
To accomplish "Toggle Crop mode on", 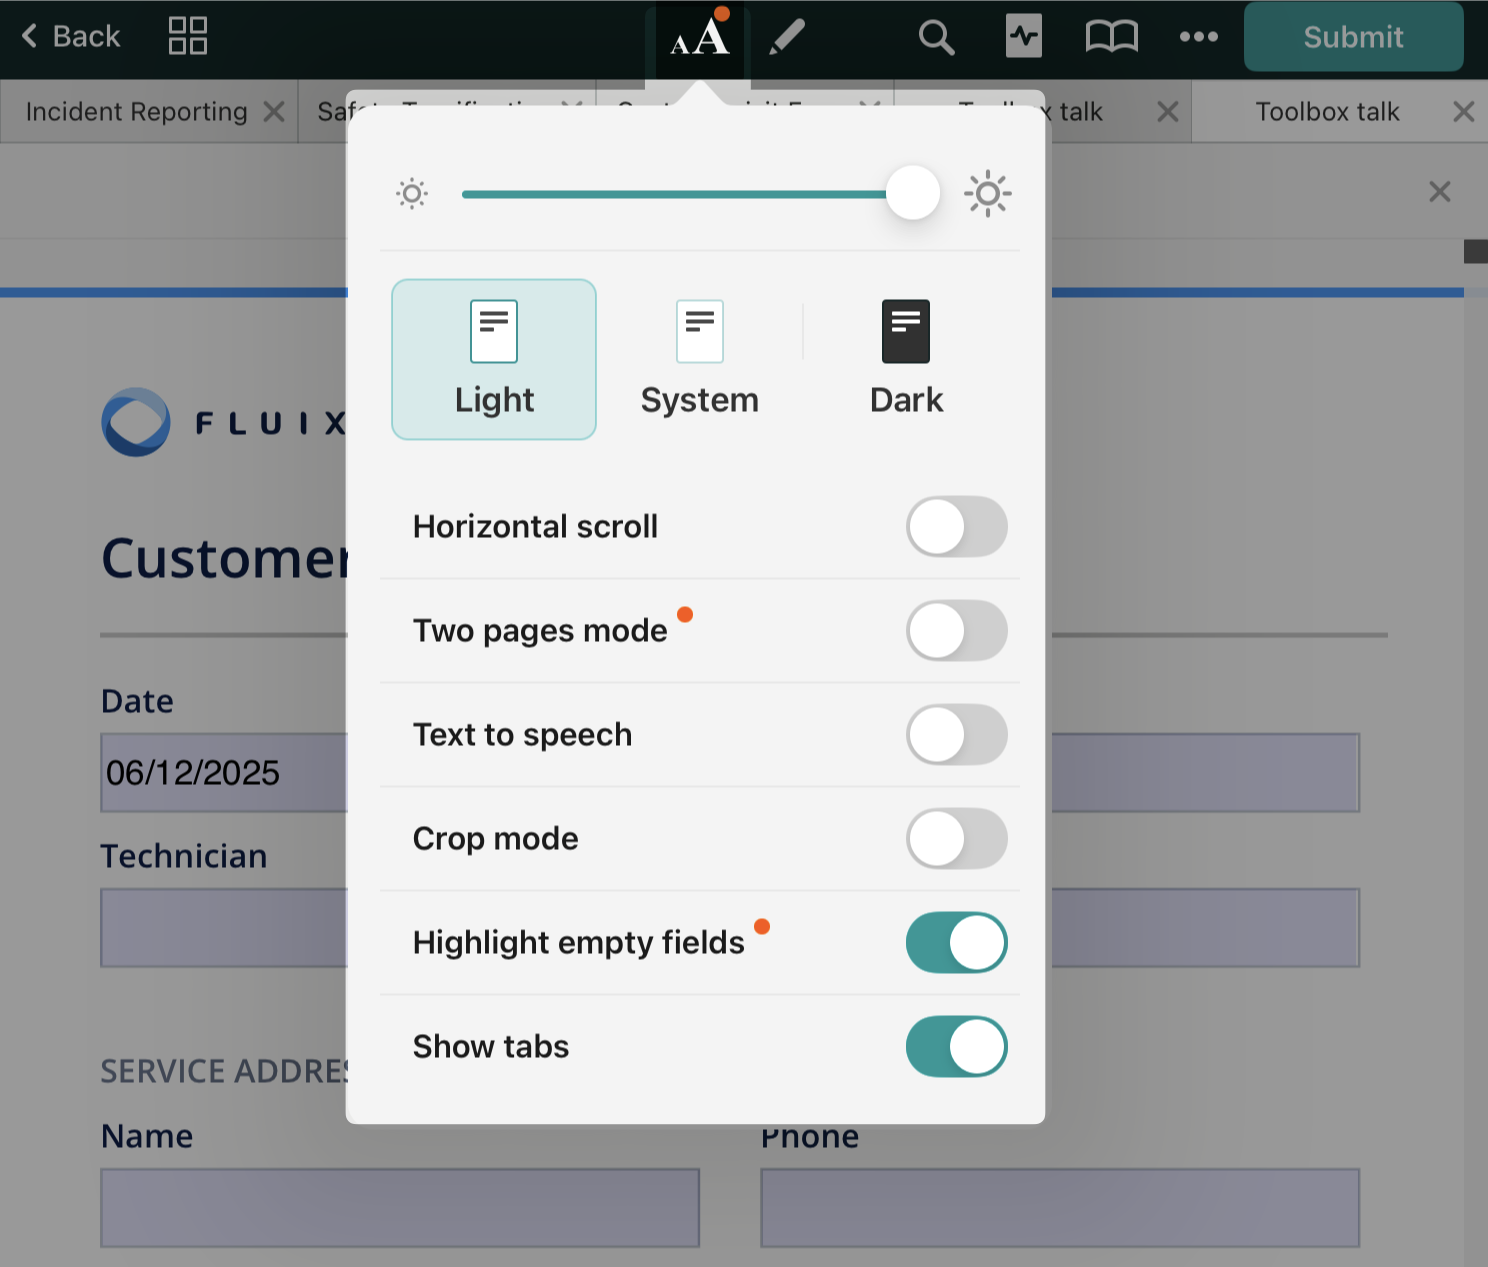I will [x=956, y=839].
